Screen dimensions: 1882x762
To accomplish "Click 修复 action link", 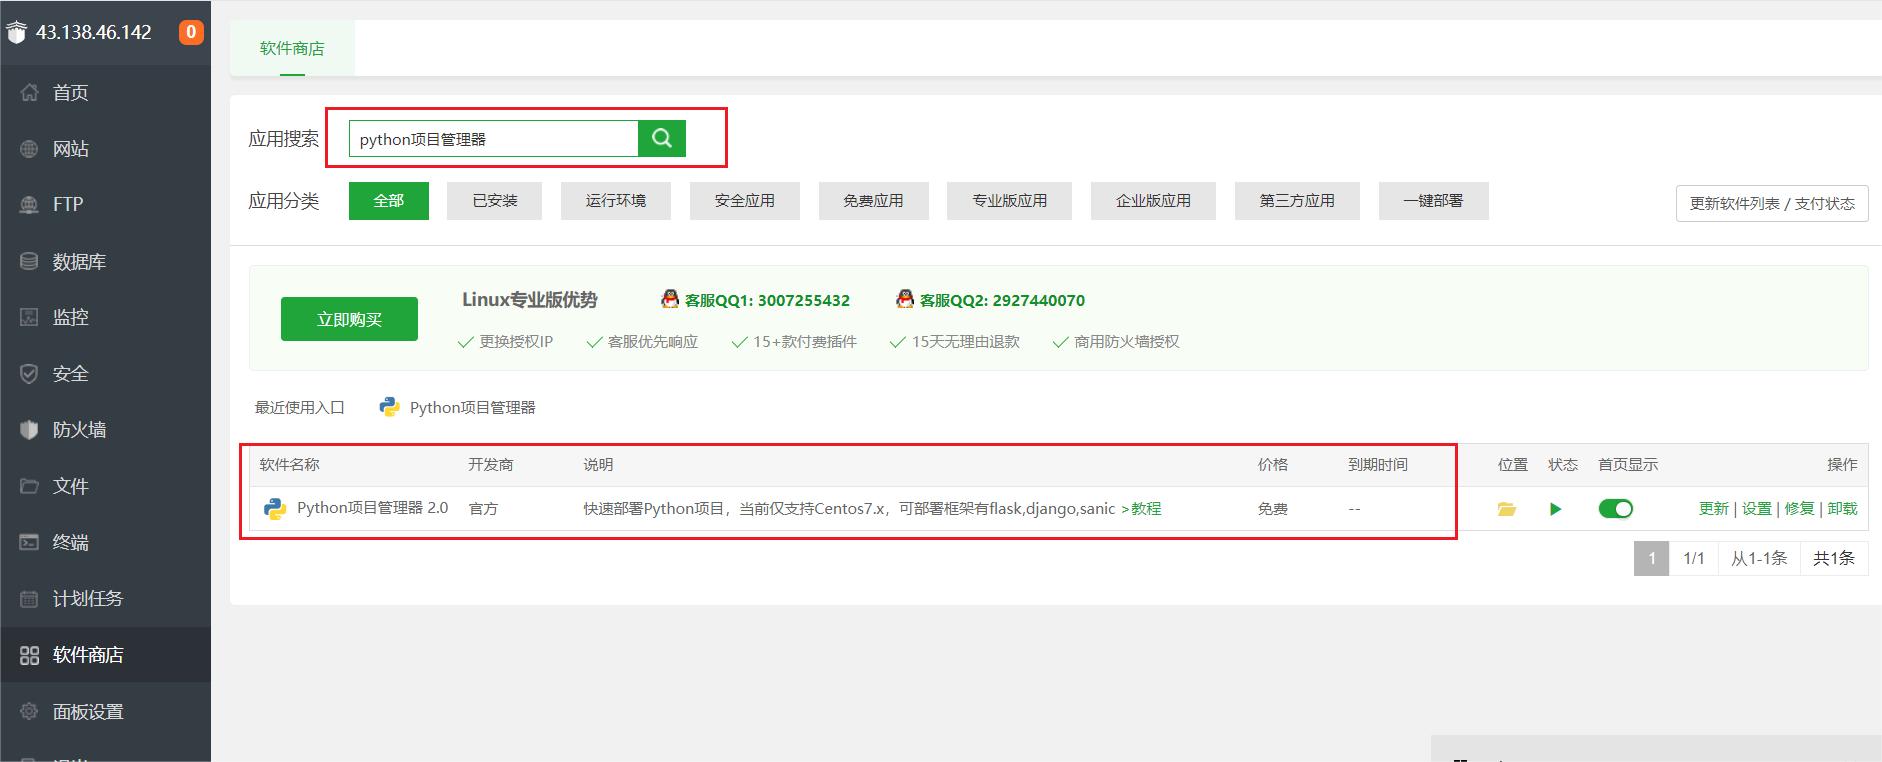I will pos(1799,509).
